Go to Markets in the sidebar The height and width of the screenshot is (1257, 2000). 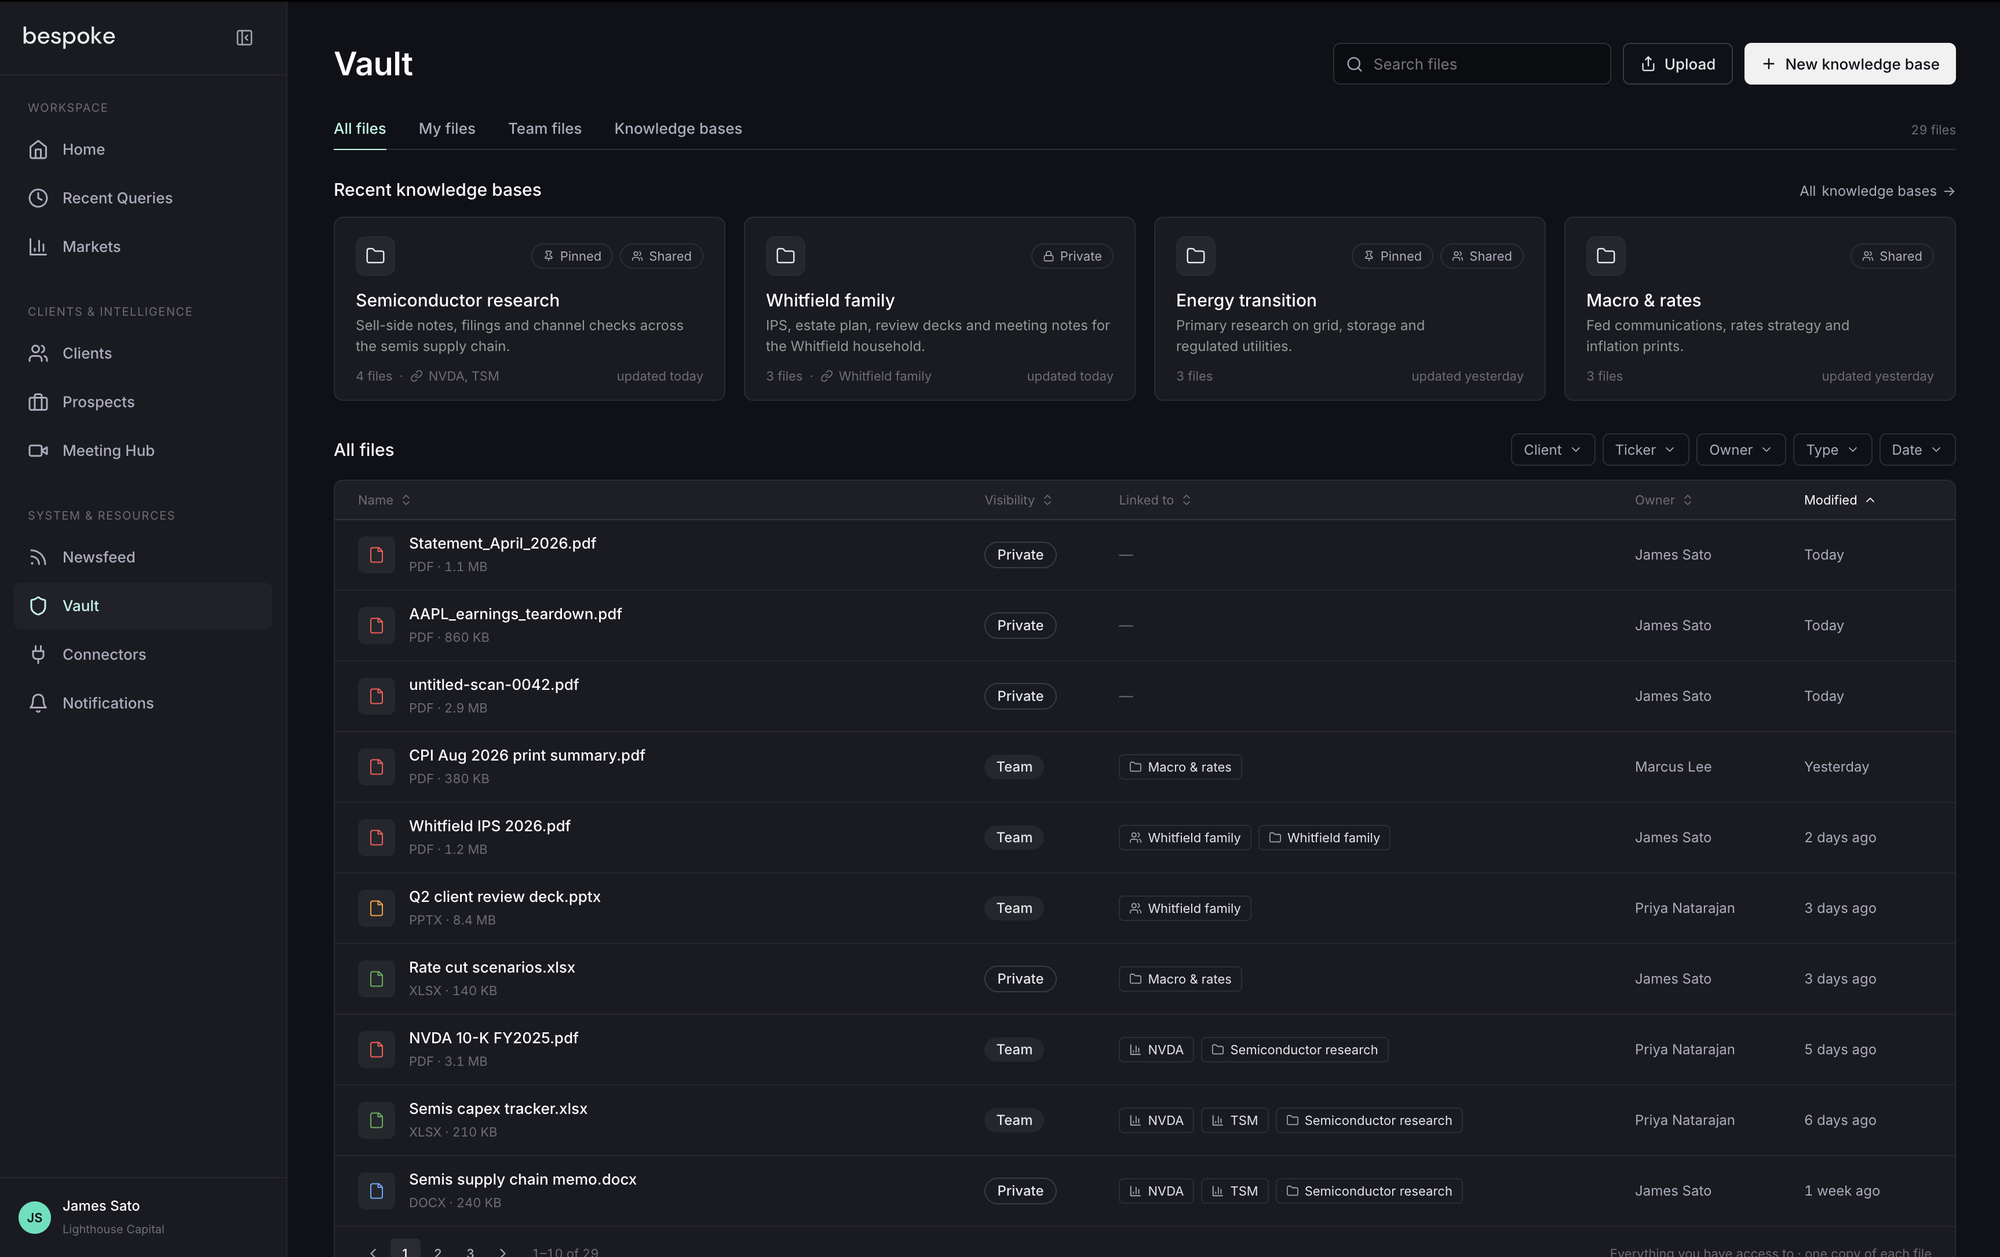pos(143,247)
